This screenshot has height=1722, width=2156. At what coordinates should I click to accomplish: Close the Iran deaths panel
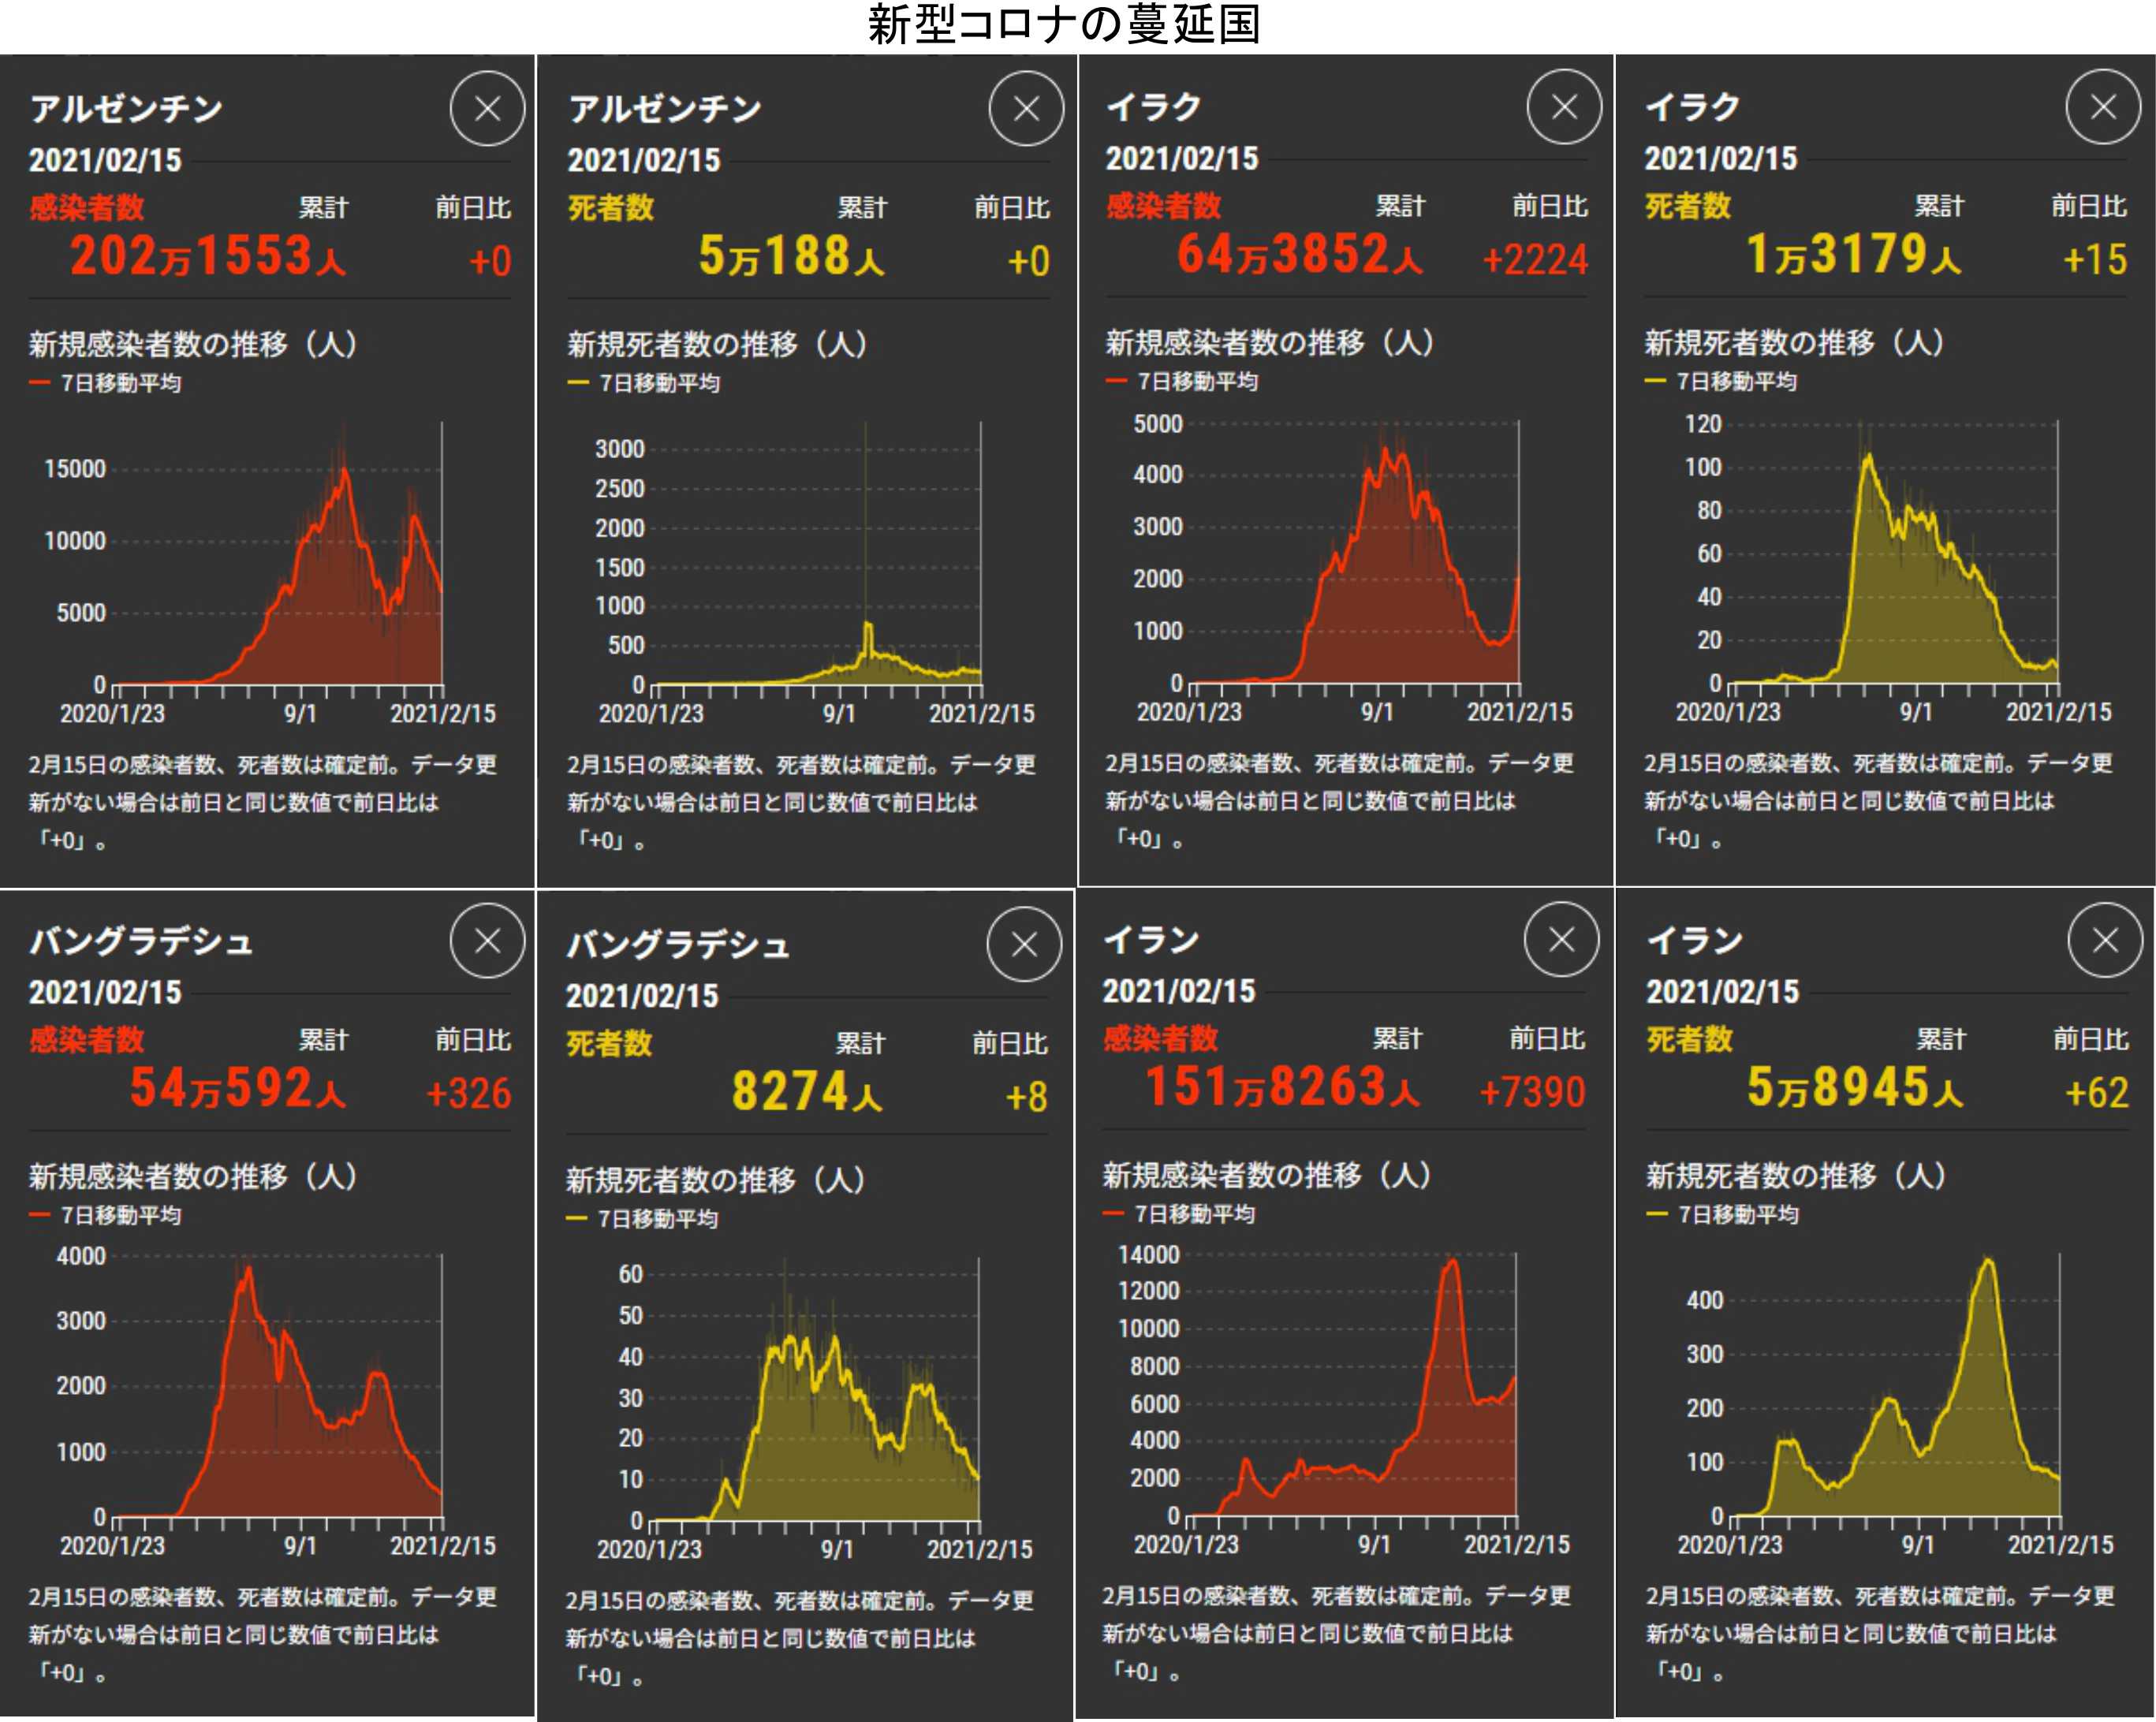point(2105,940)
